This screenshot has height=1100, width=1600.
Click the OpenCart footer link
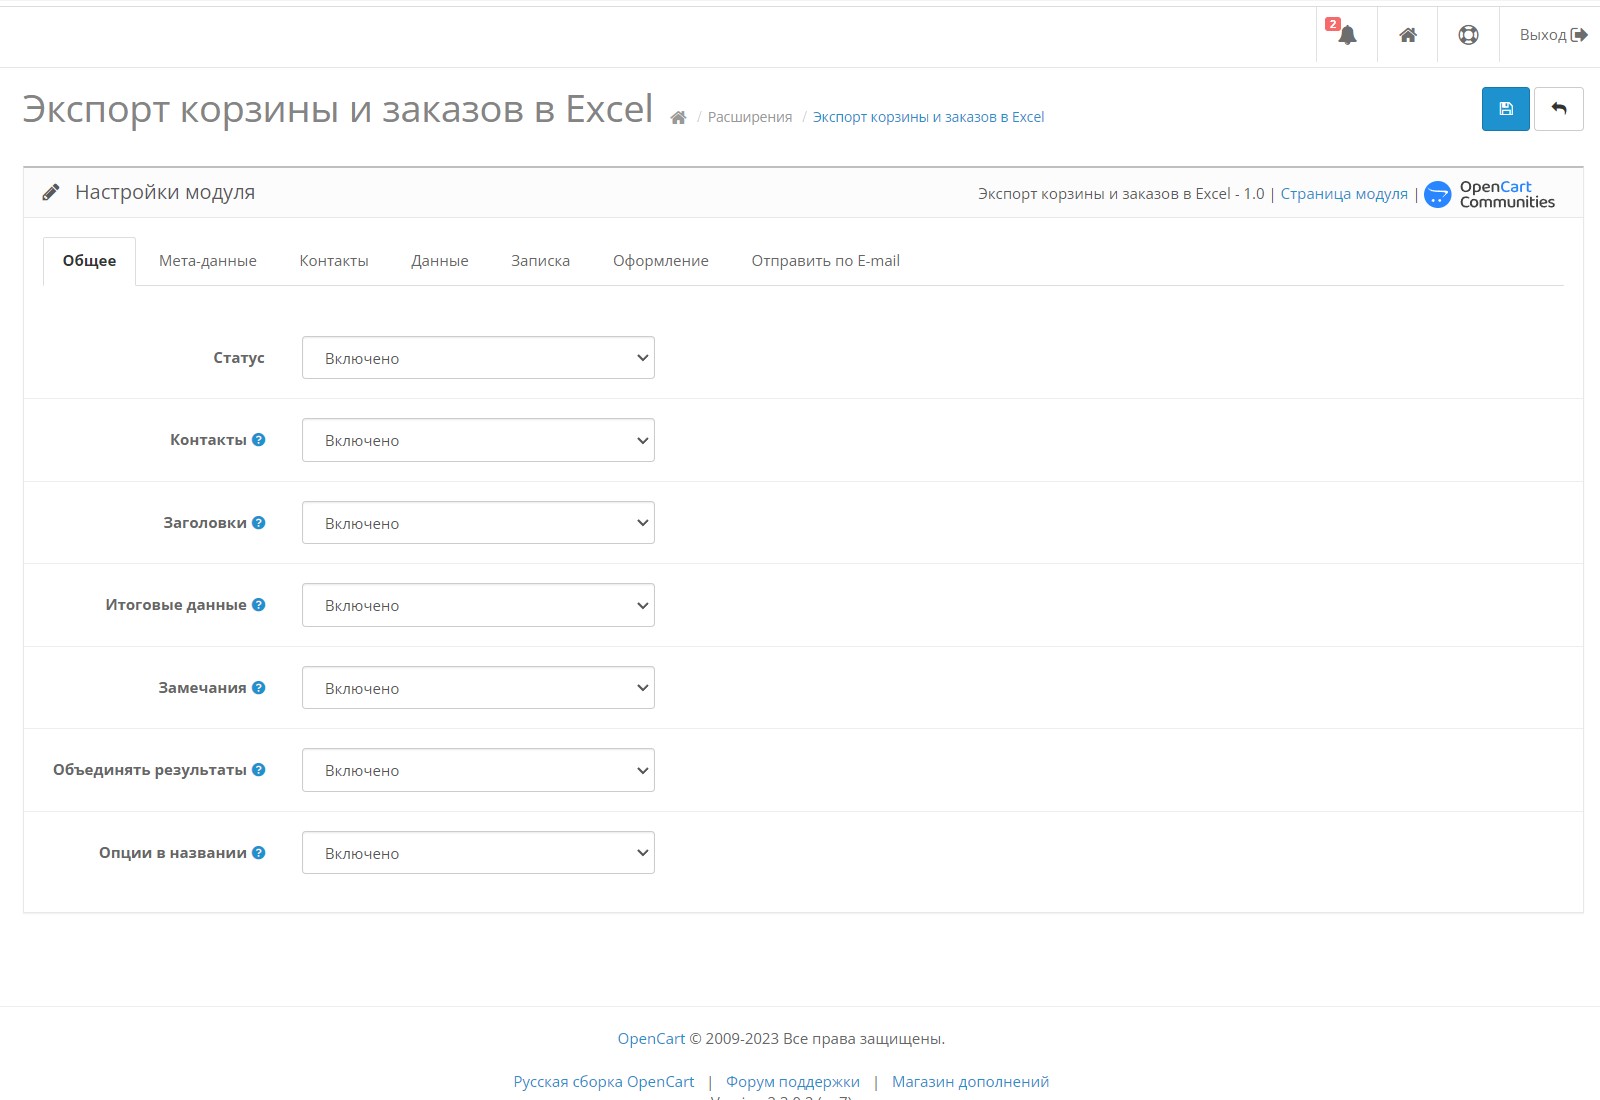[651, 1039]
